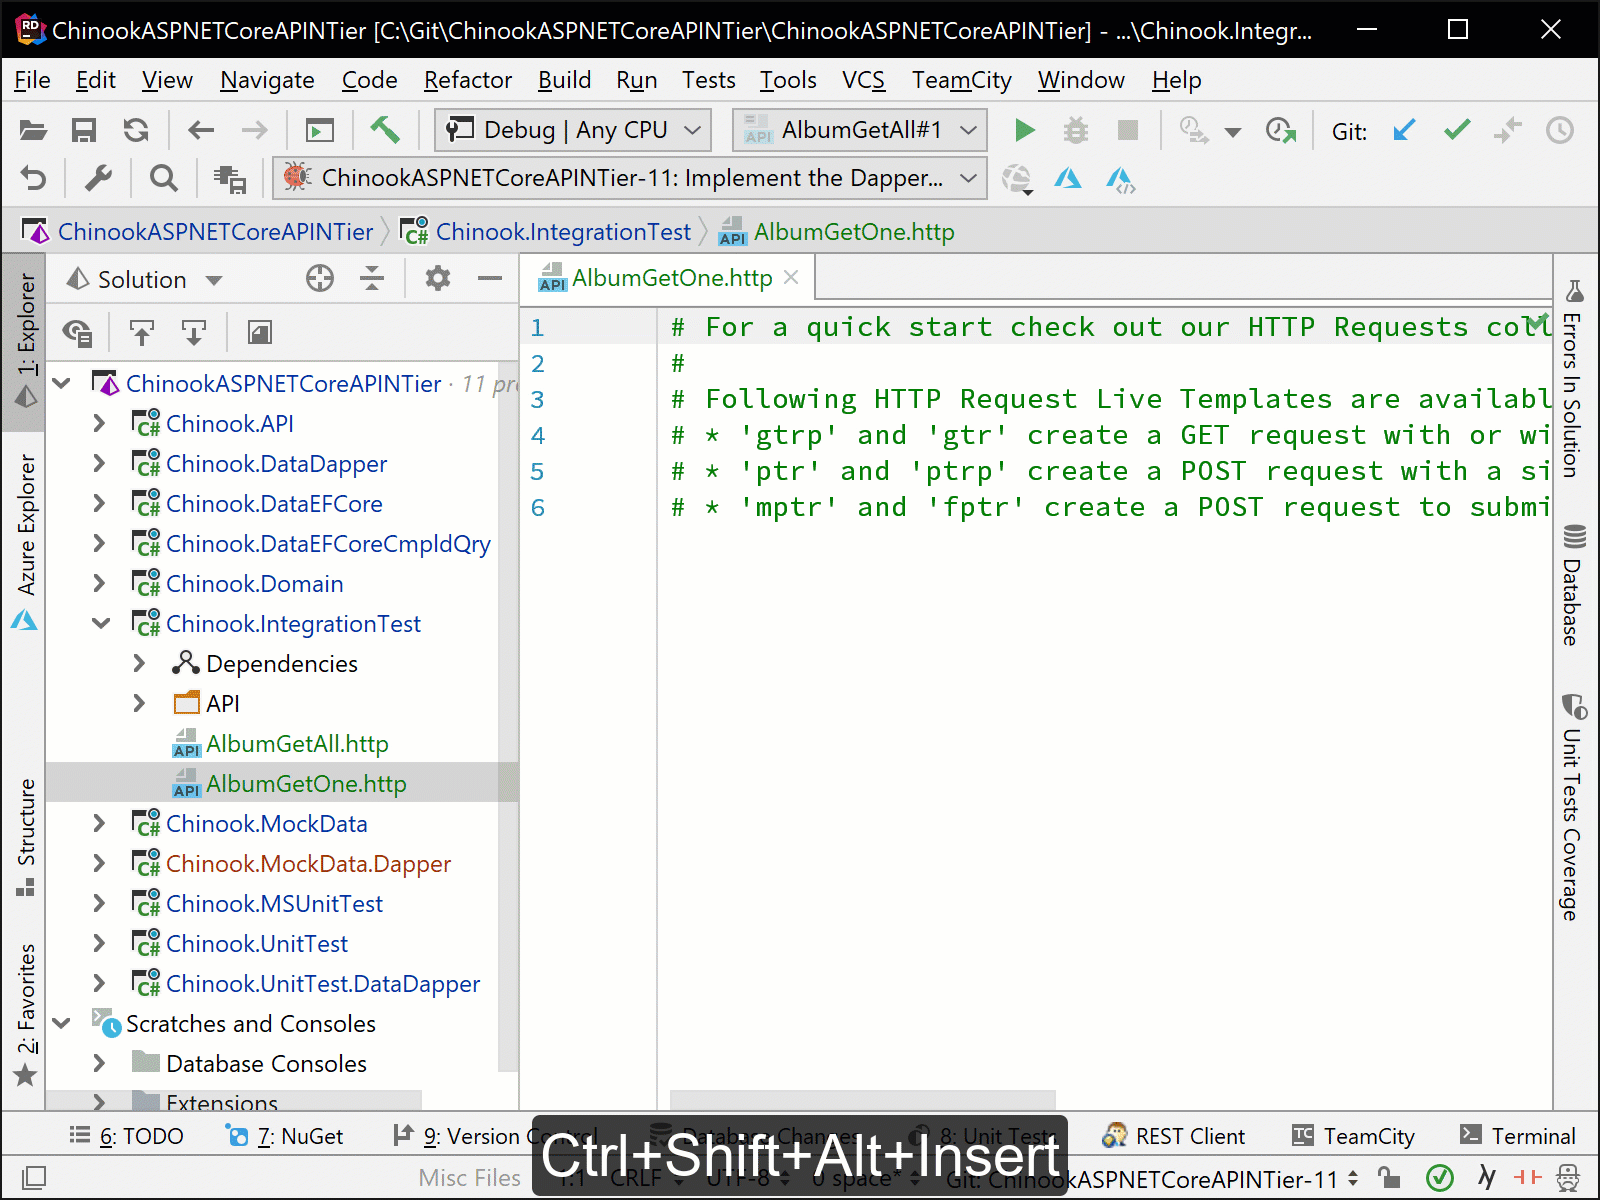
Task: Commit changes via the green checkmark icon
Action: coord(1456,130)
